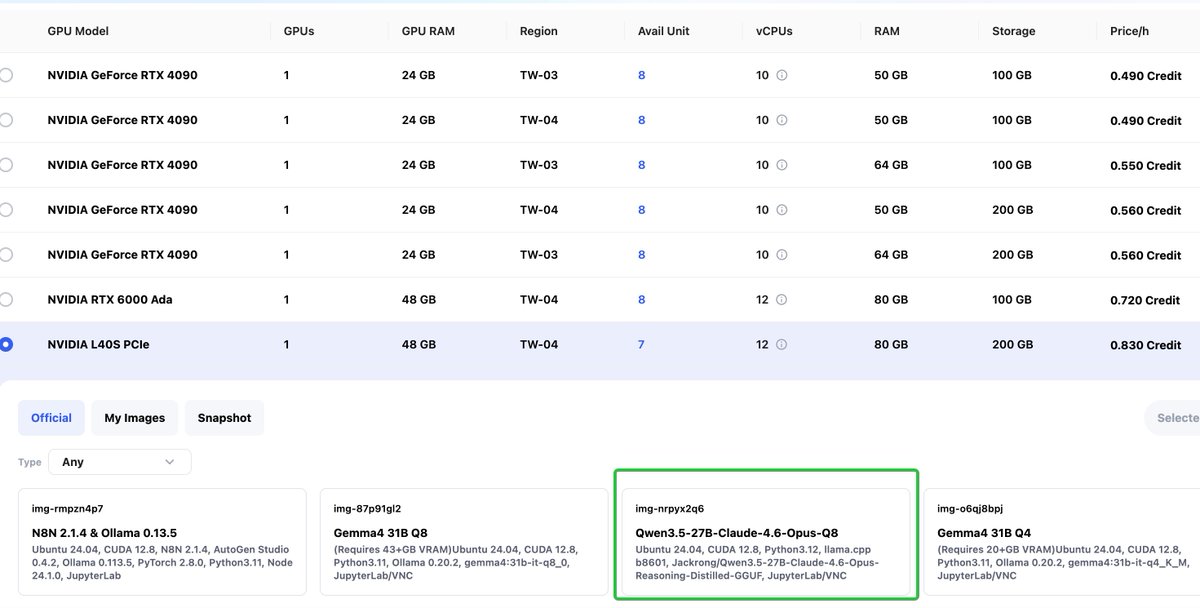The height and width of the screenshot is (608, 1200).
Task: Click the NVIDIA L40S PCIe model name
Action: pyautogui.click(x=98, y=345)
